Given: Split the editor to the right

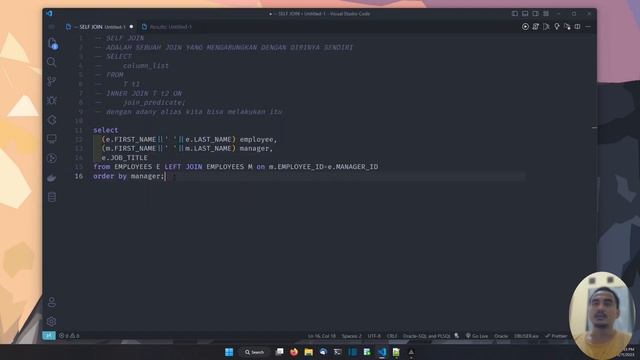Looking at the screenshot, I should pyautogui.click(x=577, y=27).
